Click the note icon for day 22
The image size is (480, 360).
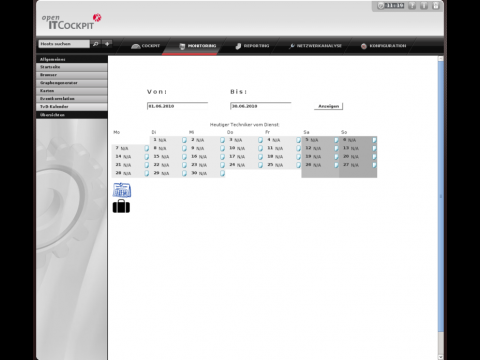coord(184,165)
